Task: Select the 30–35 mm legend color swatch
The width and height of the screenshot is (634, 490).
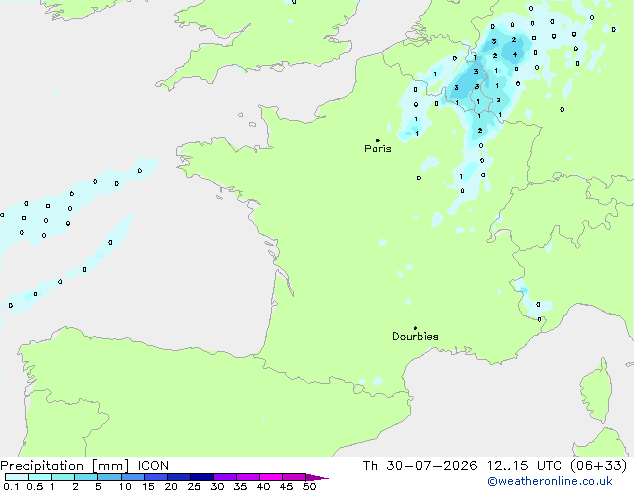Action: pos(224,477)
